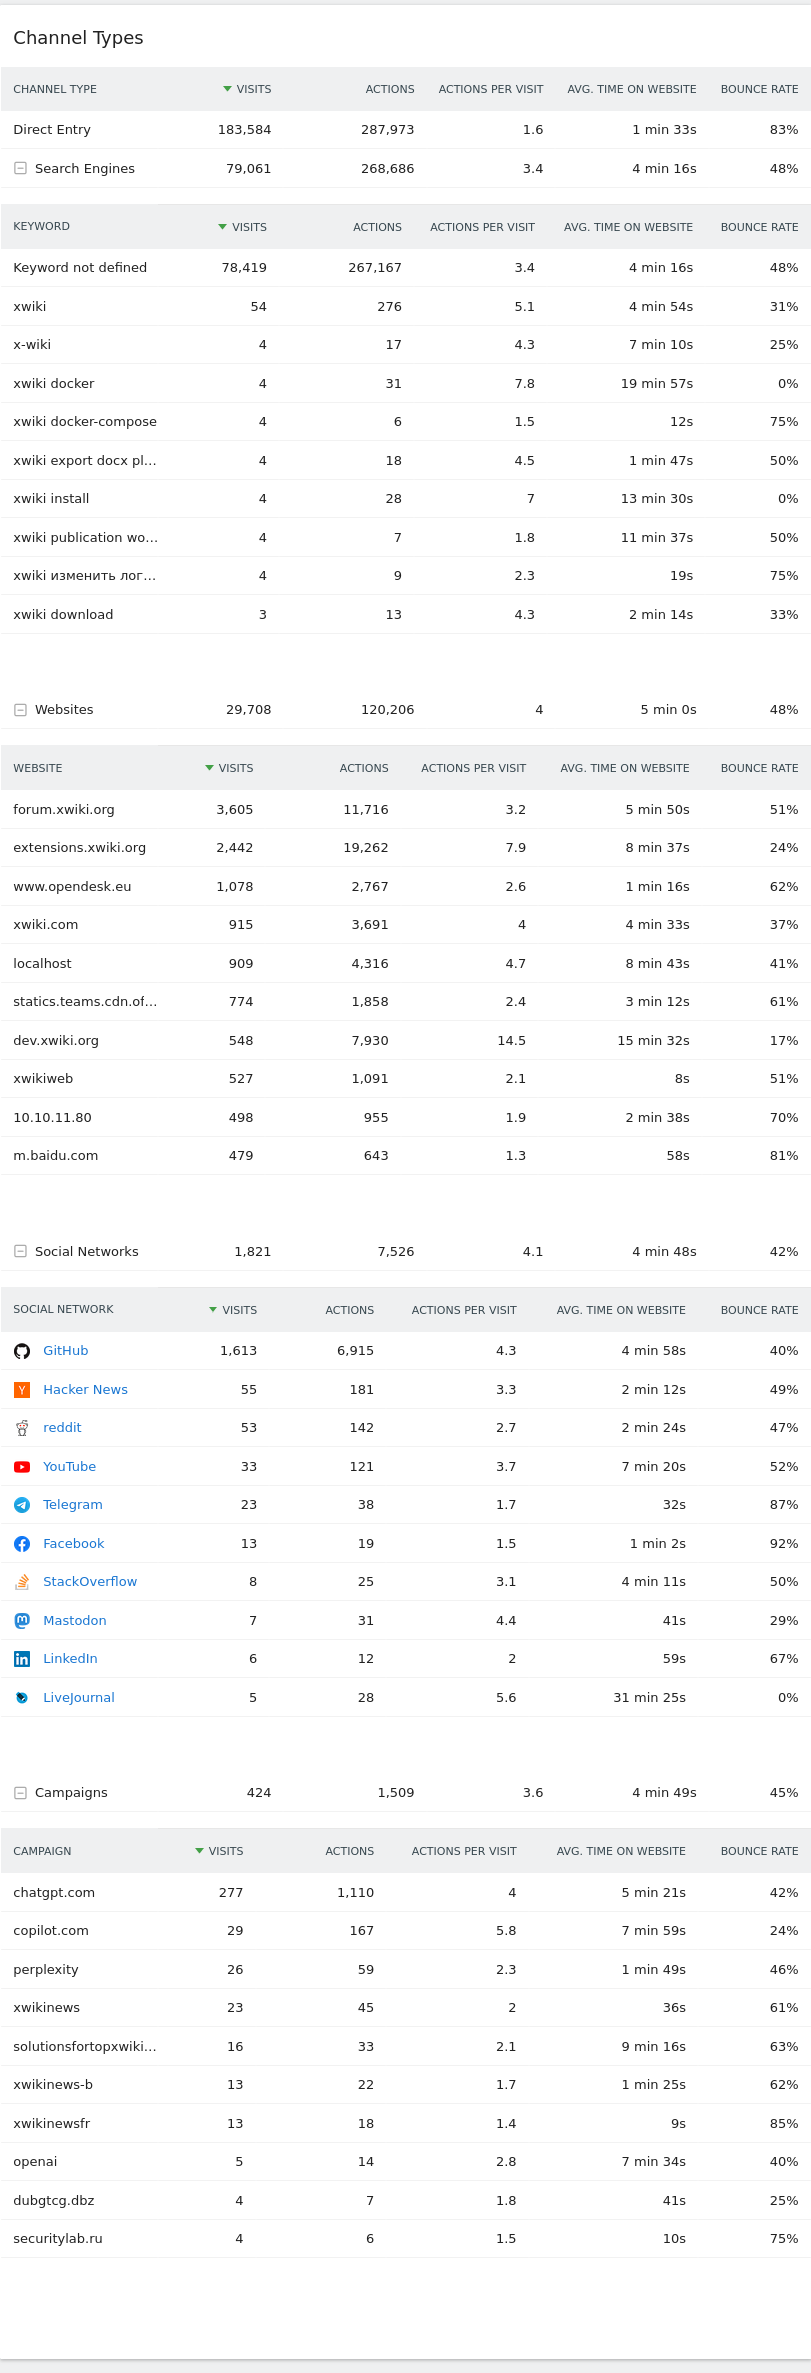811x2373 pixels.
Task: Click the reddit alien icon
Action: tap(22, 1428)
